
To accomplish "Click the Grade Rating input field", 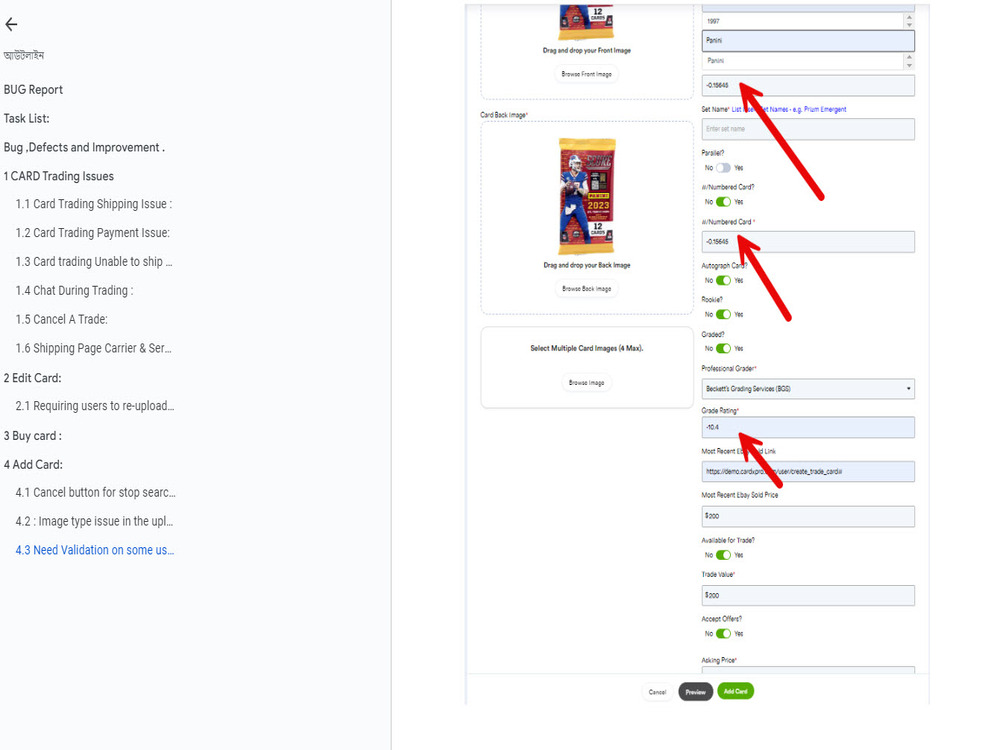I will (808, 427).
